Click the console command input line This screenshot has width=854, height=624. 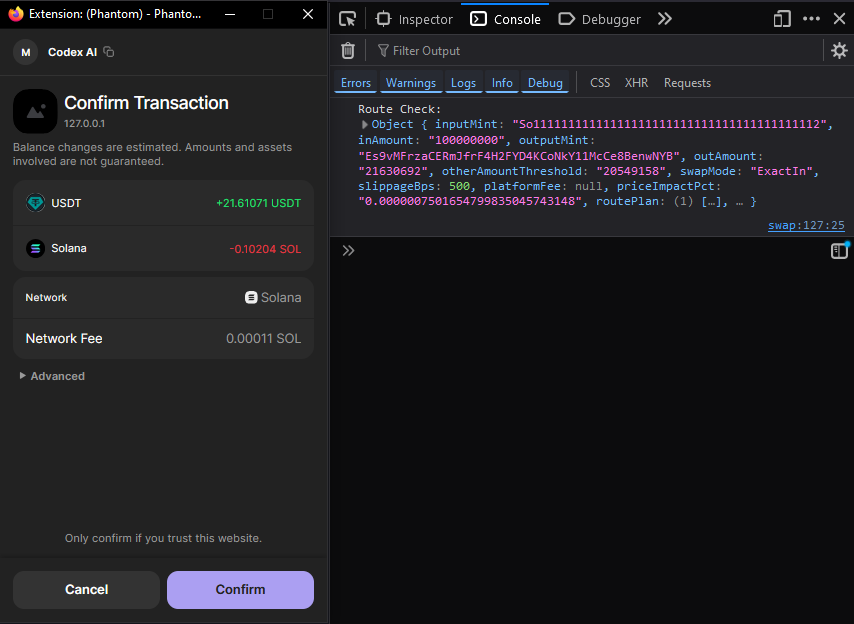[x=591, y=250]
